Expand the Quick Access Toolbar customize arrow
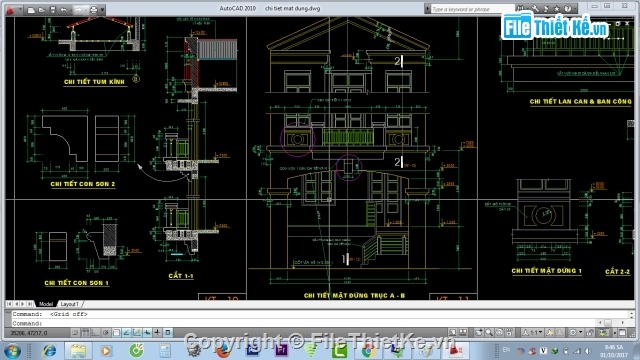This screenshot has width=640, height=360. 102,10
